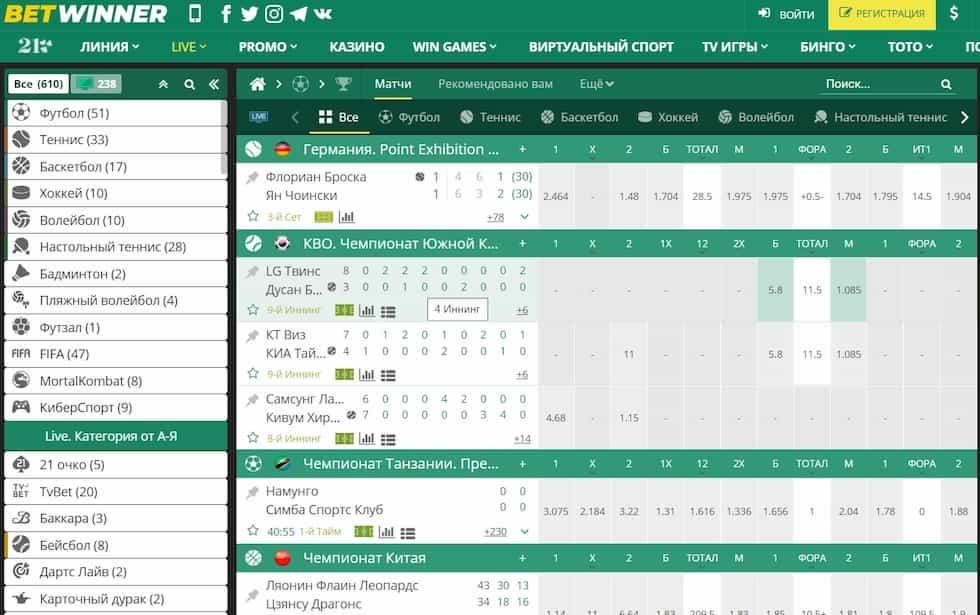The height and width of the screenshot is (615, 980).
Task: Open the Twitter social icon
Action: (249, 13)
